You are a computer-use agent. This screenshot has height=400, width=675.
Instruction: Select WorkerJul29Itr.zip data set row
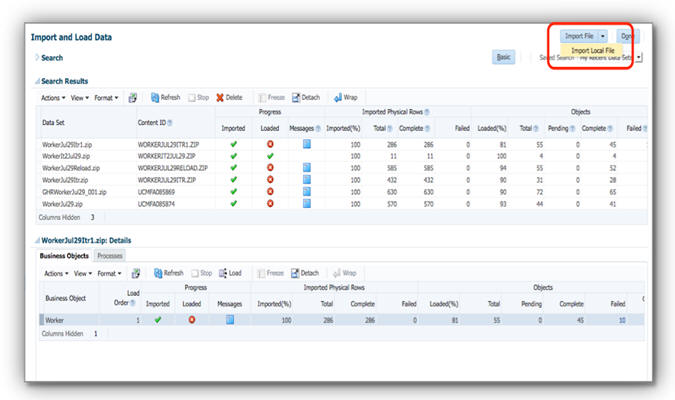click(342, 180)
